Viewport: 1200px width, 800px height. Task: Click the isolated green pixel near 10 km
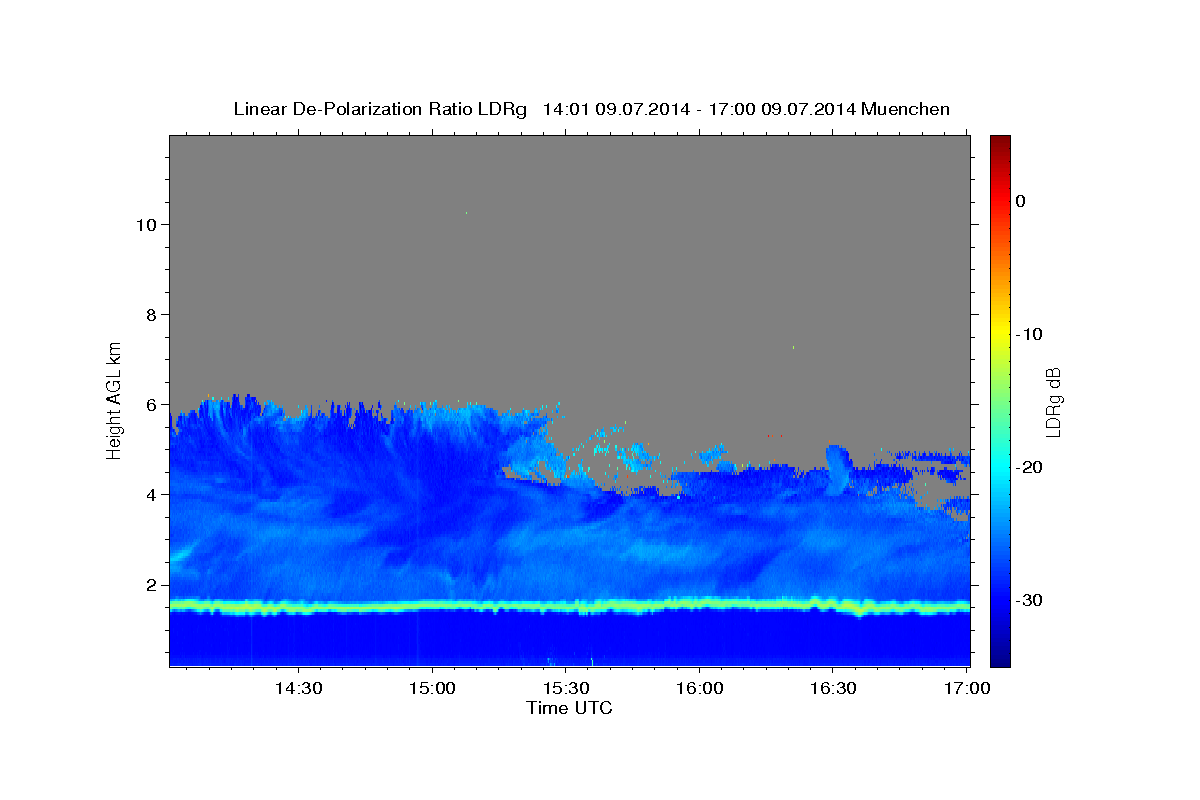click(x=466, y=212)
